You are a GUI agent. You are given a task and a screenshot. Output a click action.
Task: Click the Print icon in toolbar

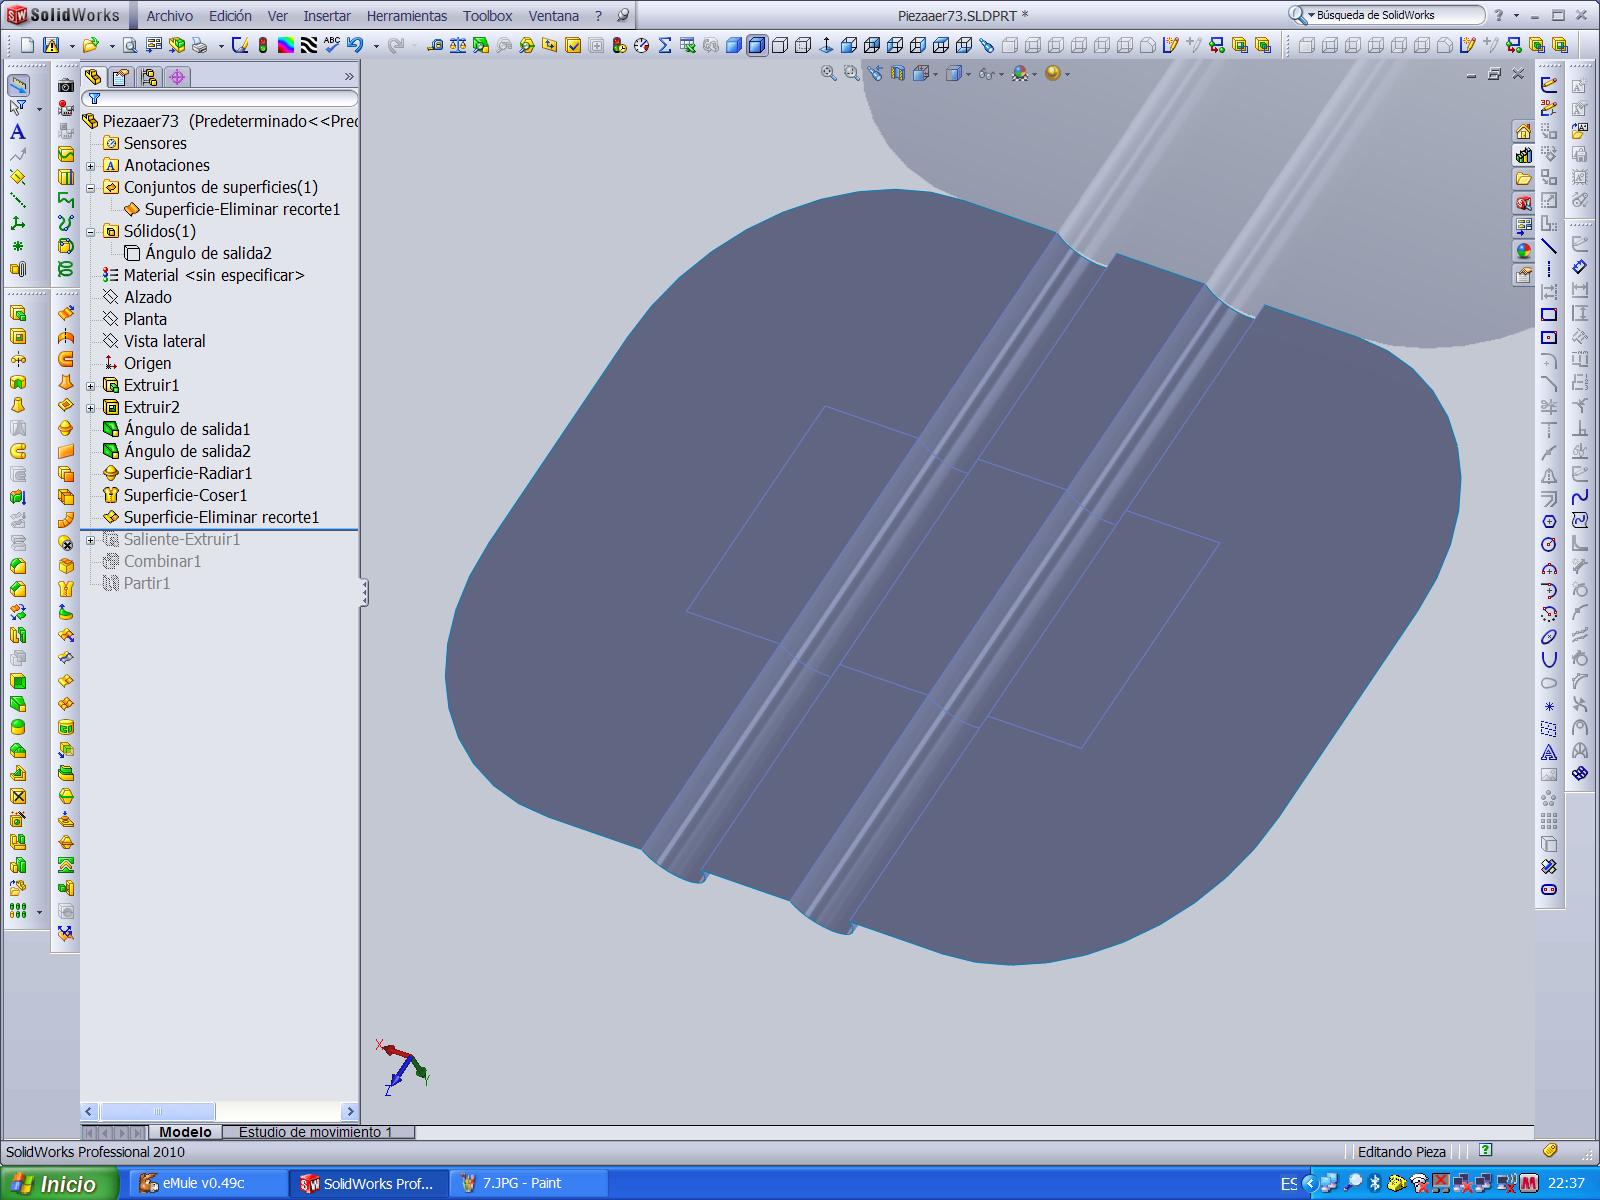click(199, 45)
